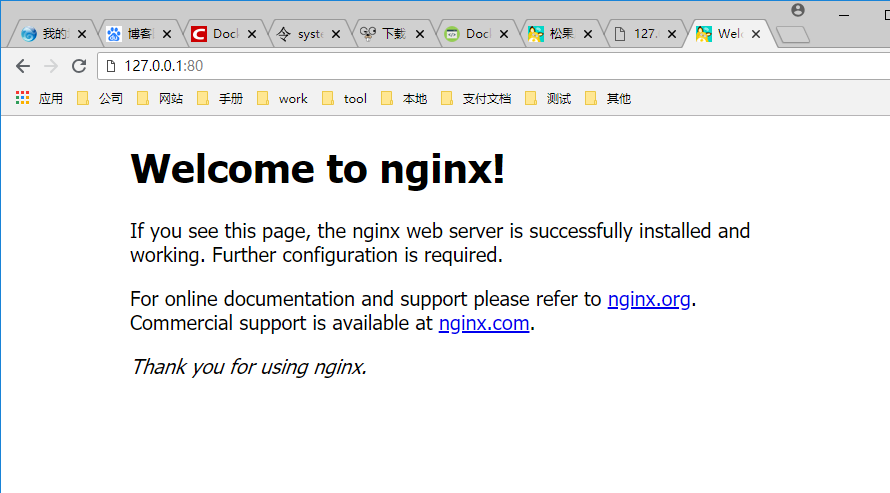Close the syste tab
The image size is (890, 493).
[335, 34]
